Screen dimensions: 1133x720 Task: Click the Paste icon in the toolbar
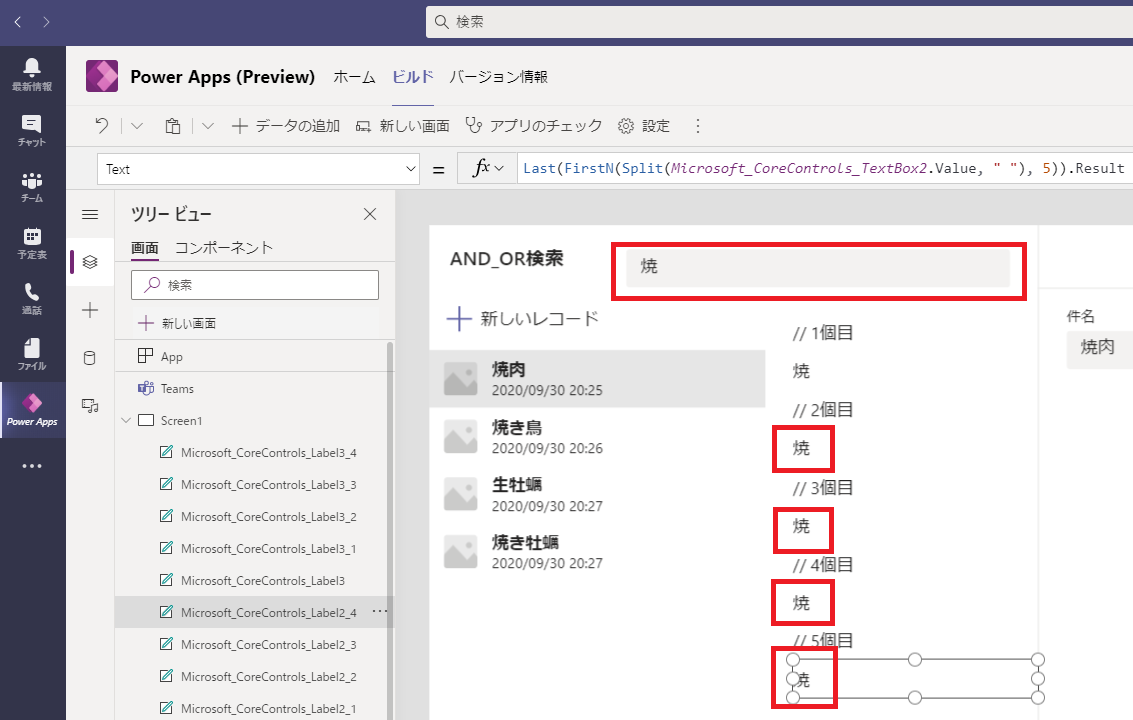point(171,126)
